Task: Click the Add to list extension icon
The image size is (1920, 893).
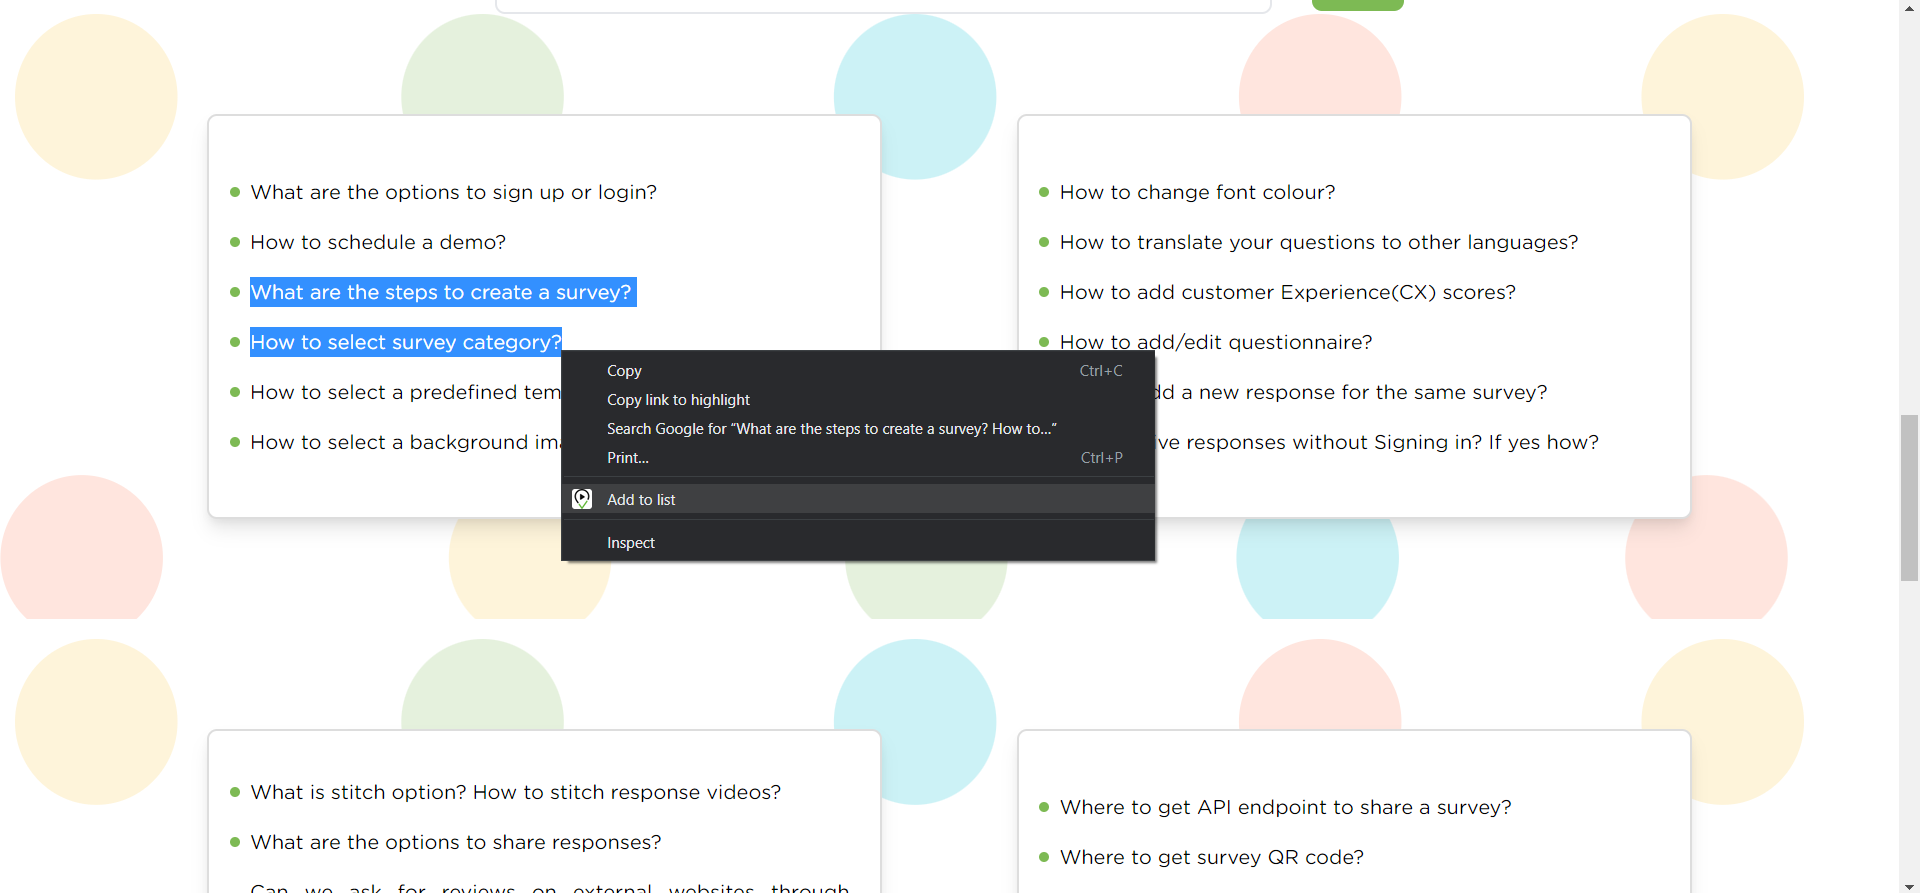Action: click(582, 499)
